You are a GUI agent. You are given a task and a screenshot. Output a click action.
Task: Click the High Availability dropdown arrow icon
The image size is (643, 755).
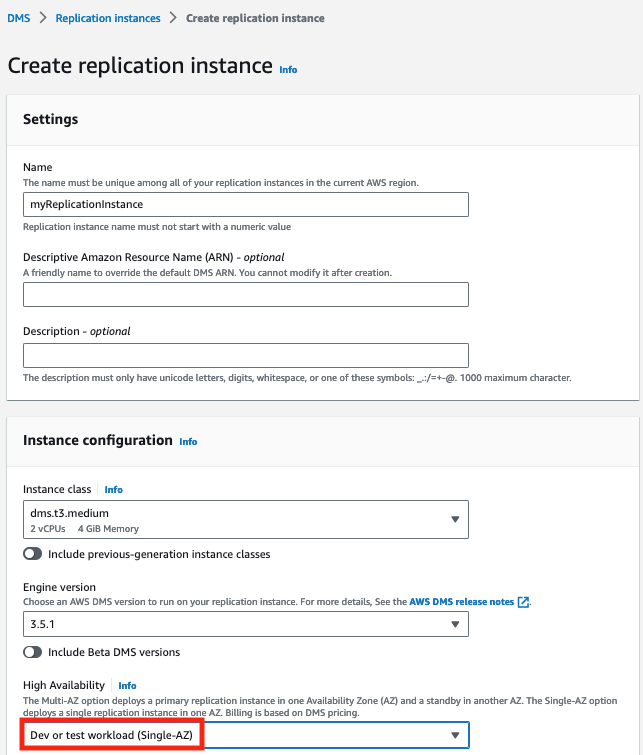pos(455,735)
